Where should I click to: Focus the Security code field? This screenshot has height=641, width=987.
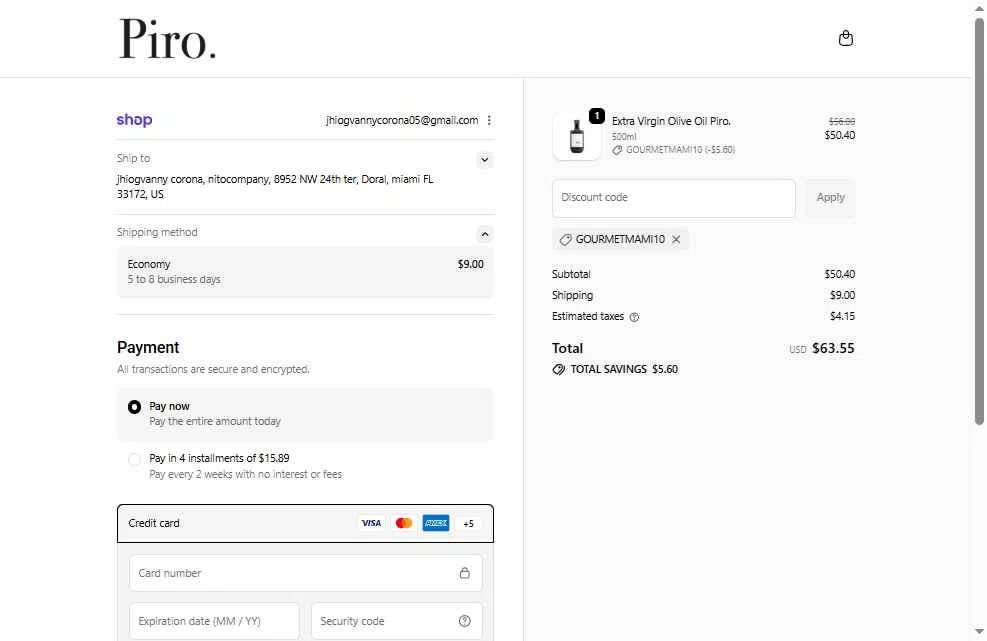(397, 621)
